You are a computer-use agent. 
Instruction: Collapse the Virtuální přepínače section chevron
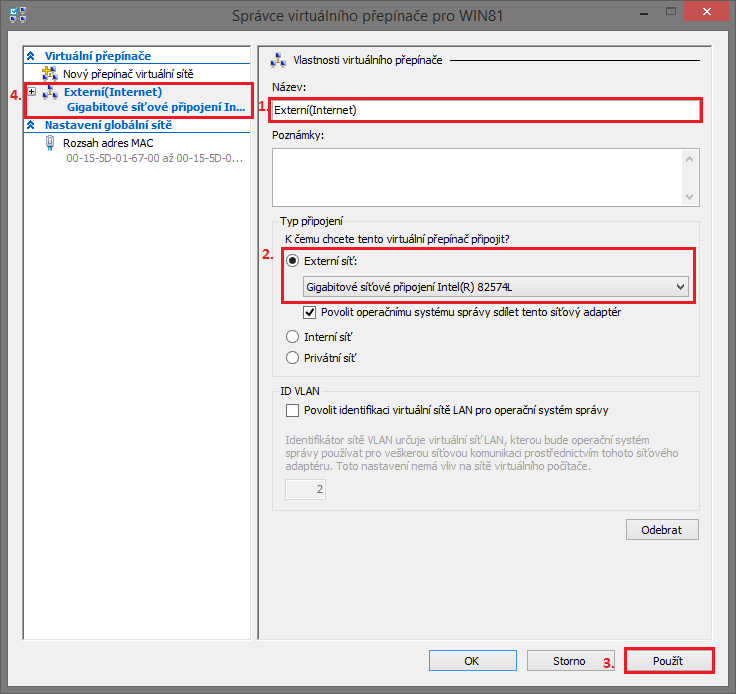pyautogui.click(x=31, y=56)
